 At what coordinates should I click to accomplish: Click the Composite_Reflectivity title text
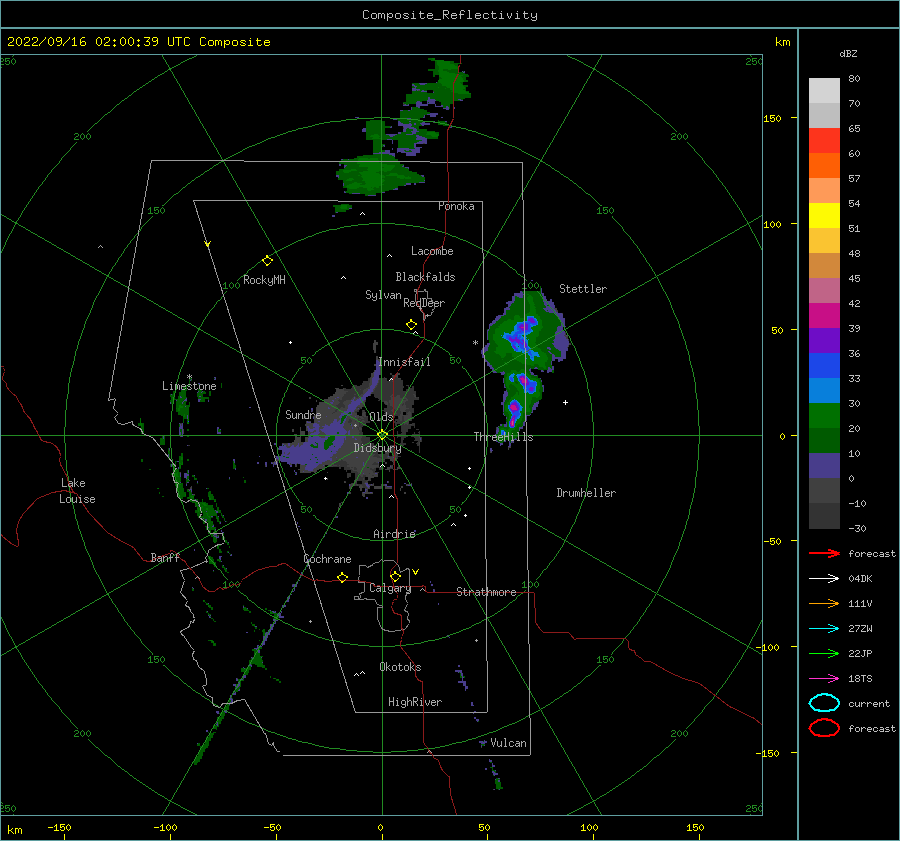pyautogui.click(x=450, y=15)
